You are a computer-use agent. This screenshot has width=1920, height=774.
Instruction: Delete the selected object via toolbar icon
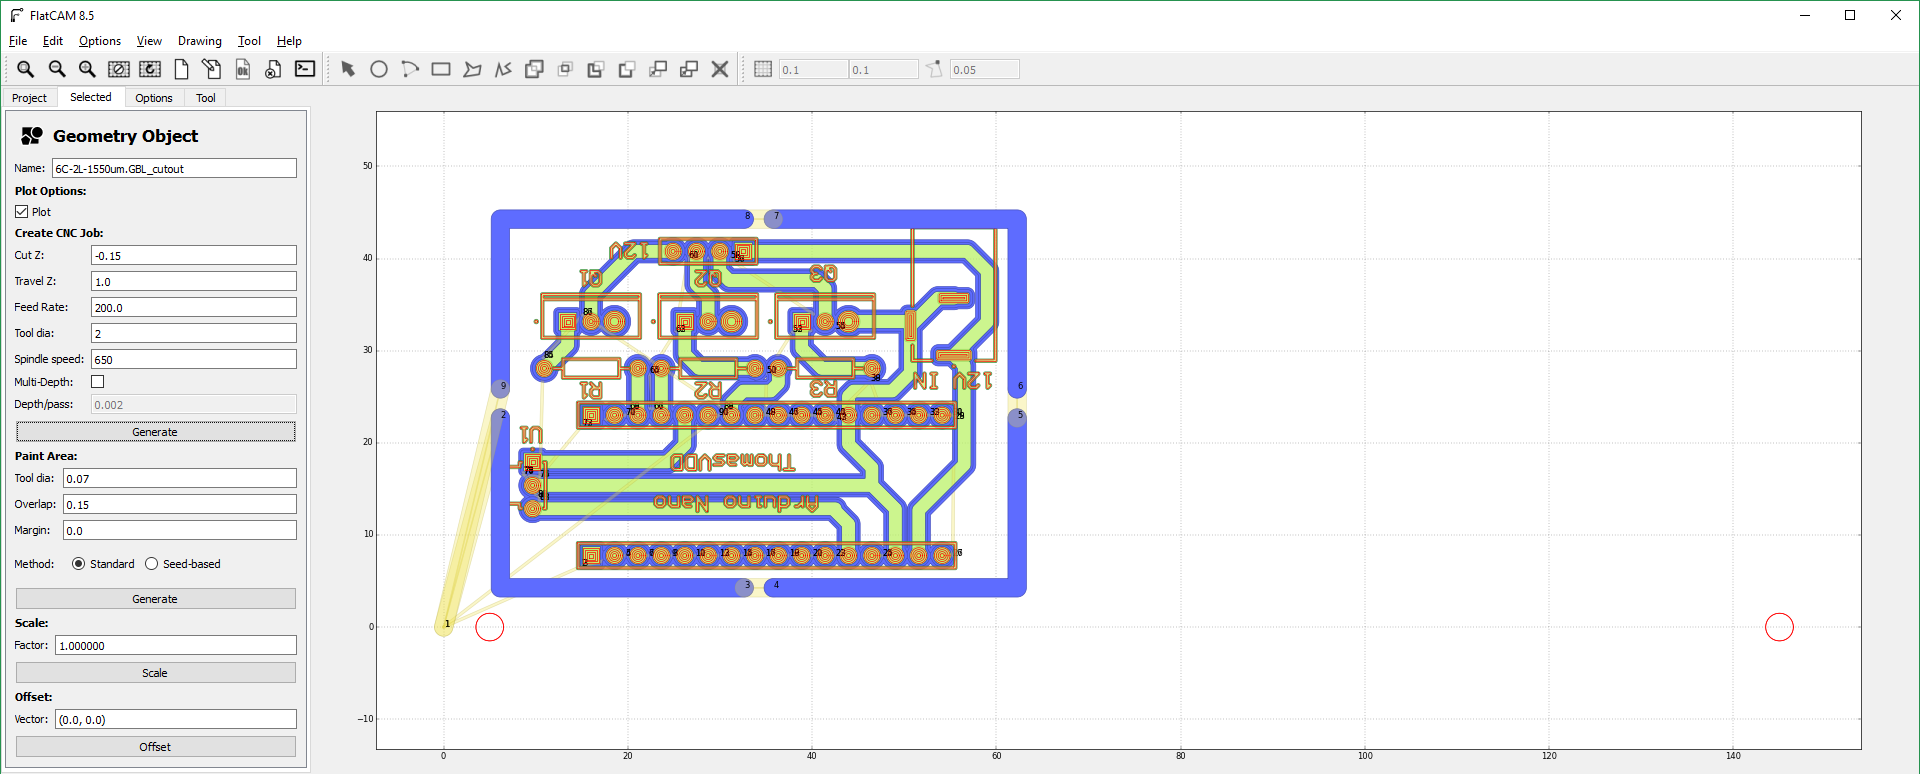(274, 69)
